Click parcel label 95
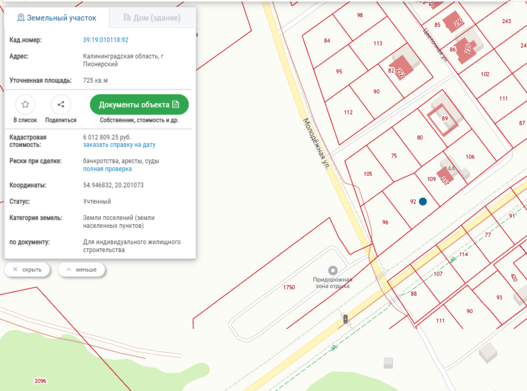The image size is (527, 391). [x=339, y=72]
